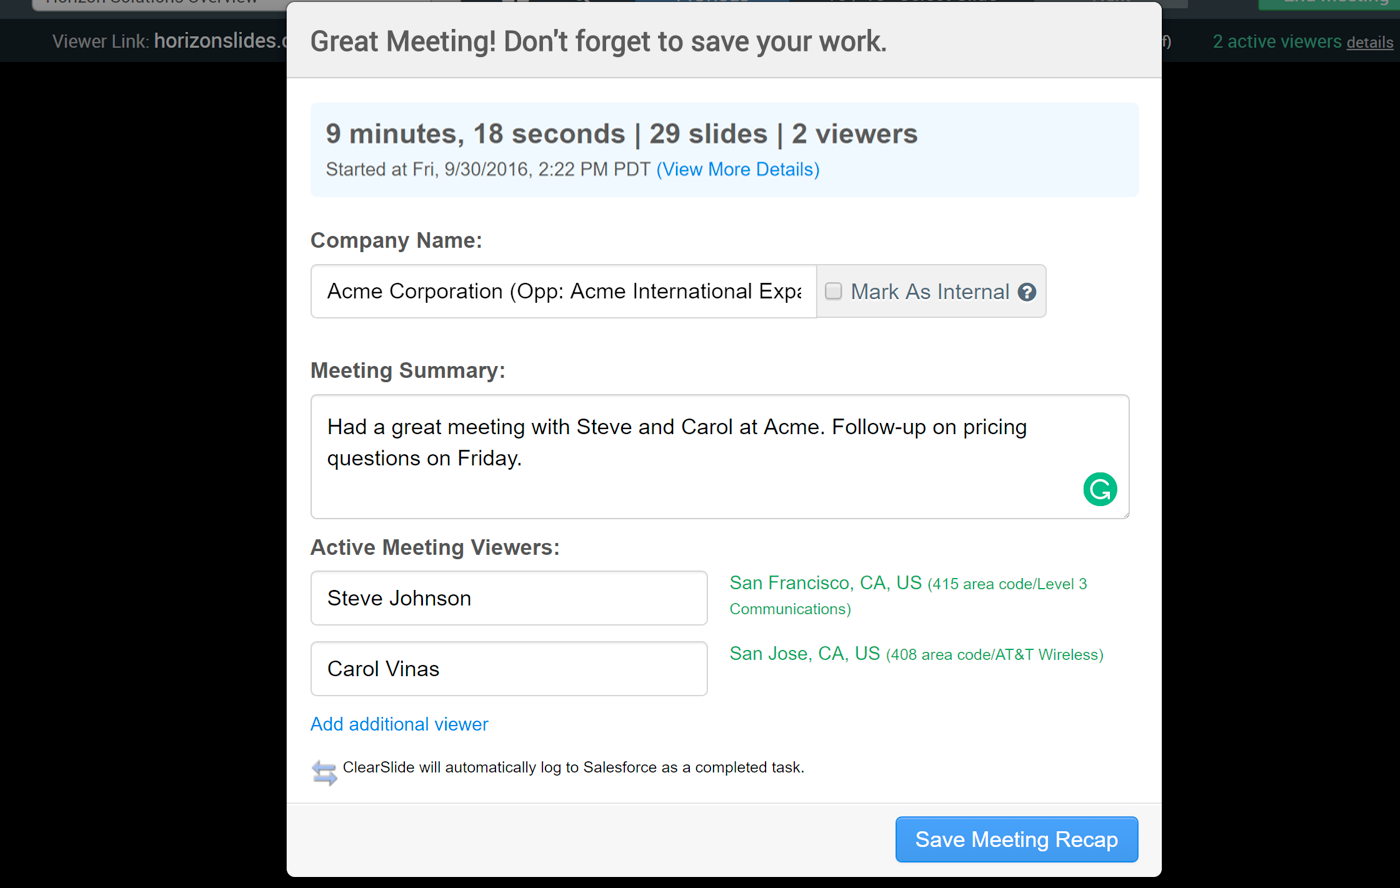
Task: Click Add additional viewer link
Action: coord(399,724)
